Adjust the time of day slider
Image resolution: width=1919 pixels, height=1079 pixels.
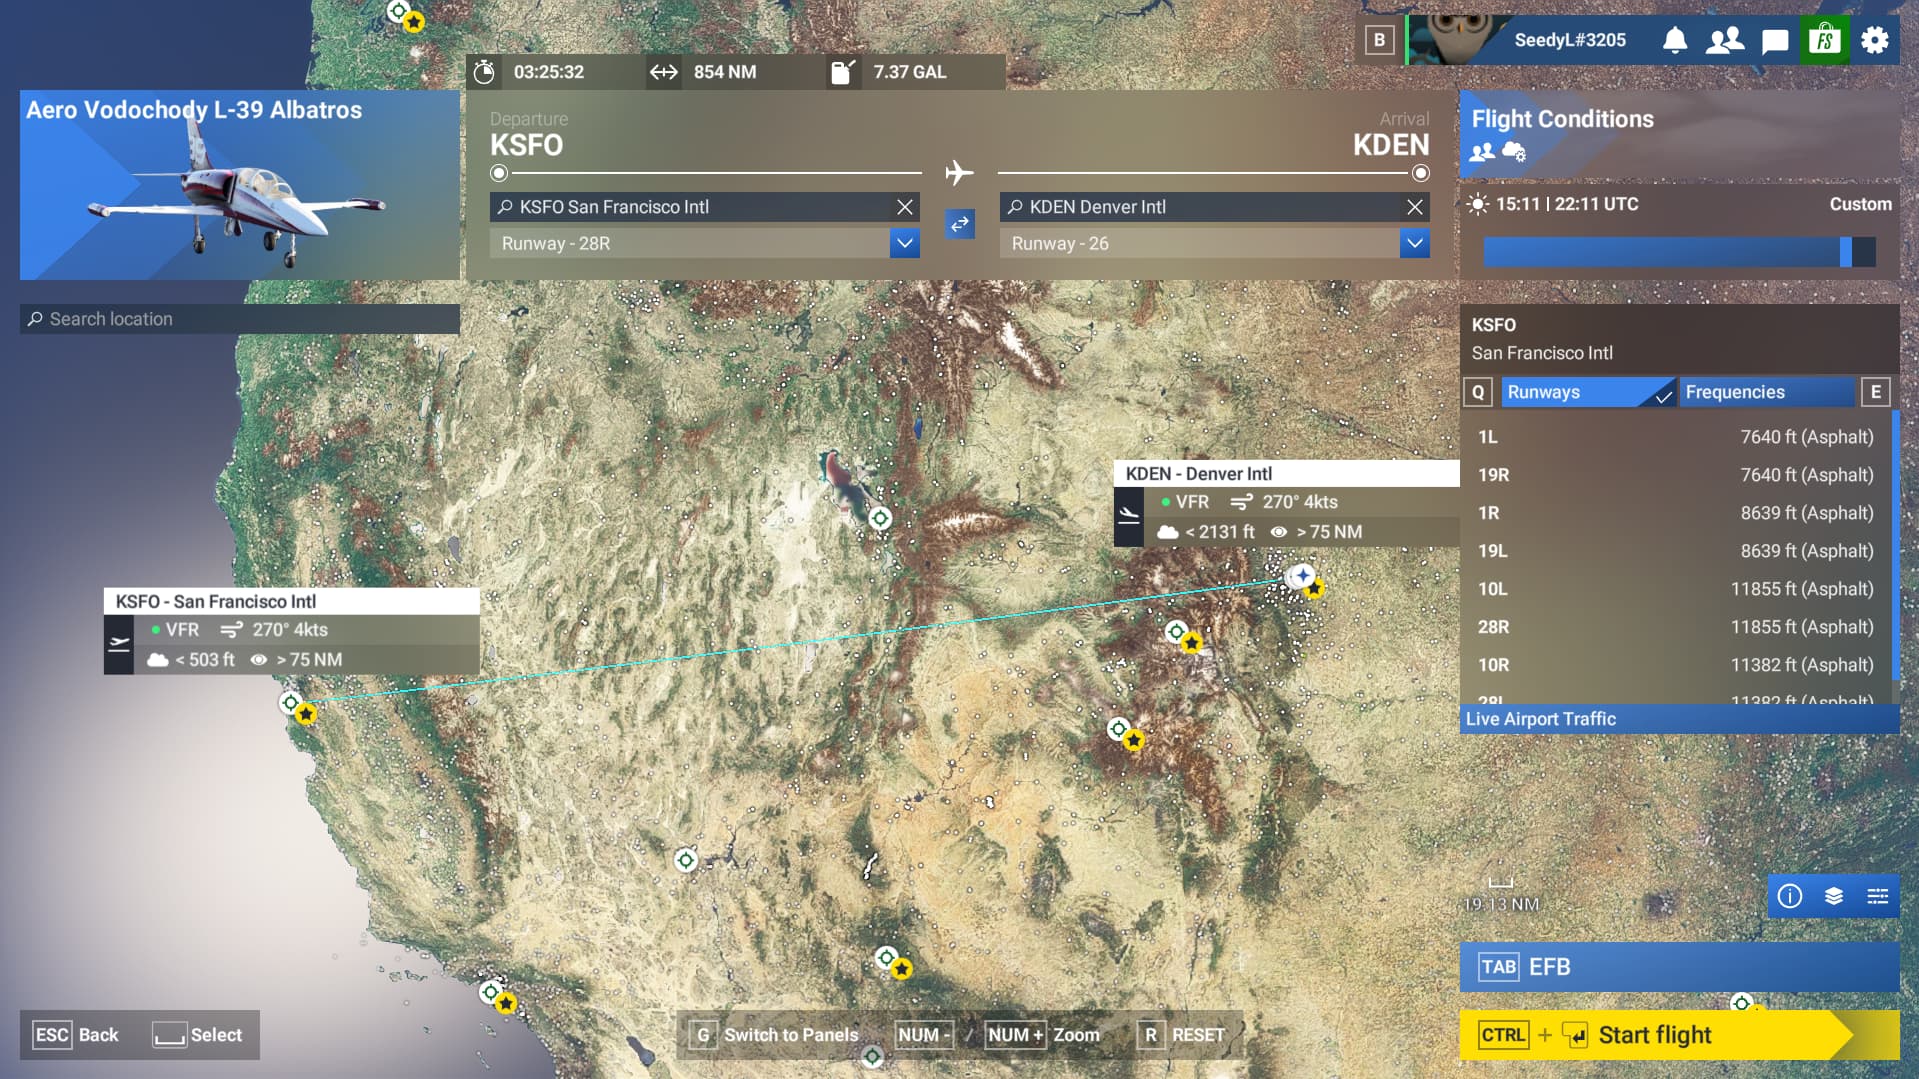click(x=1679, y=252)
